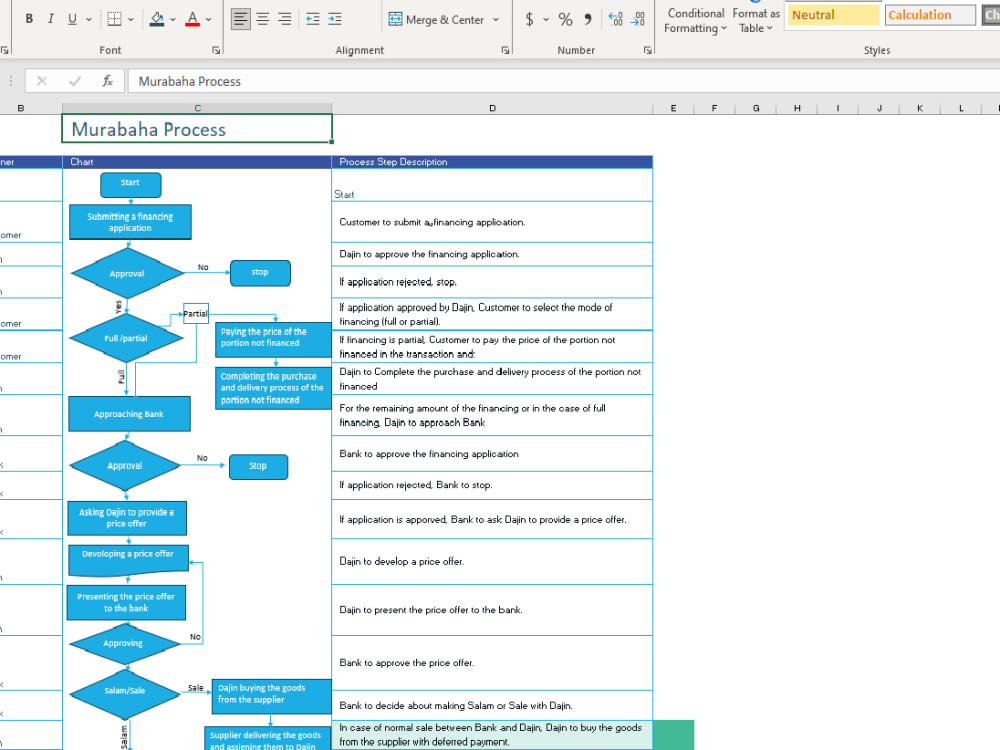Click cell 'Bank to approve the price offer.'
This screenshot has width=1000, height=750.
tap(492, 663)
